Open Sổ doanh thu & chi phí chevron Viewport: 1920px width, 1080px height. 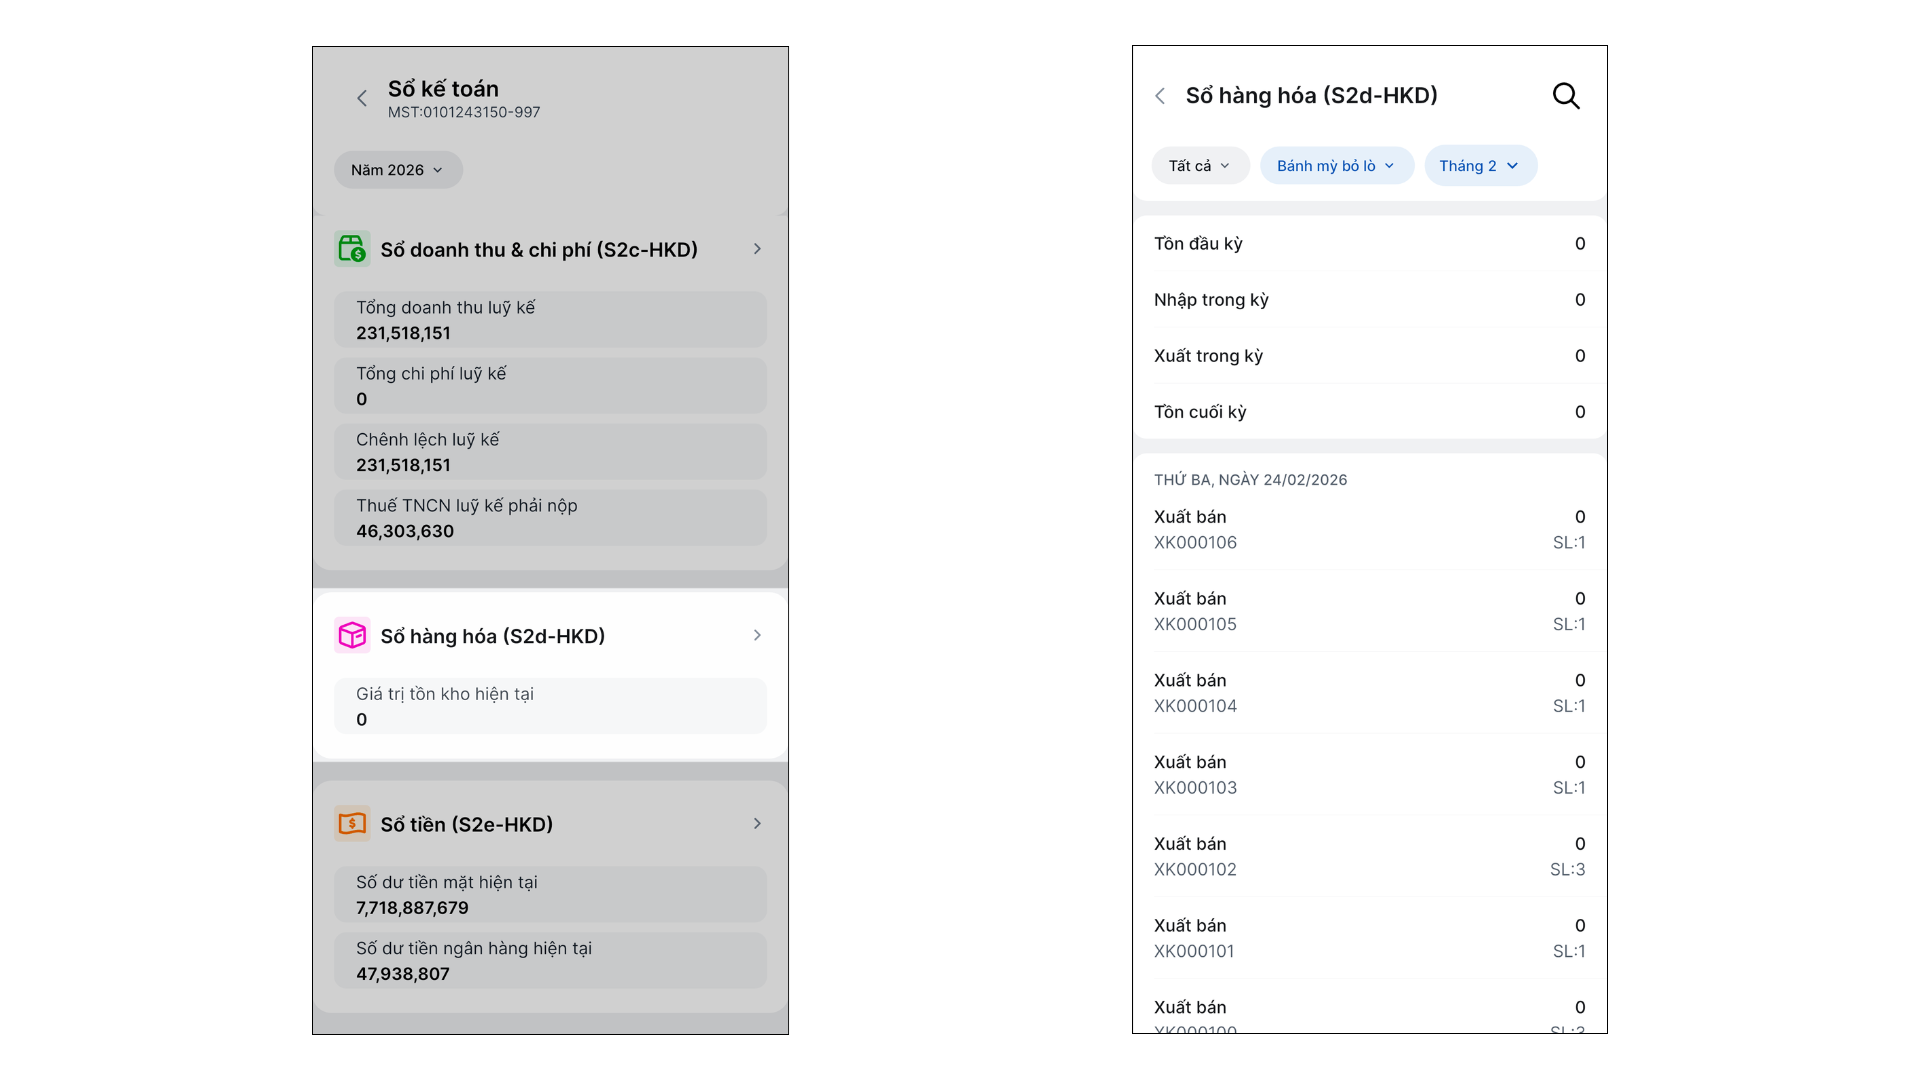pyautogui.click(x=757, y=249)
